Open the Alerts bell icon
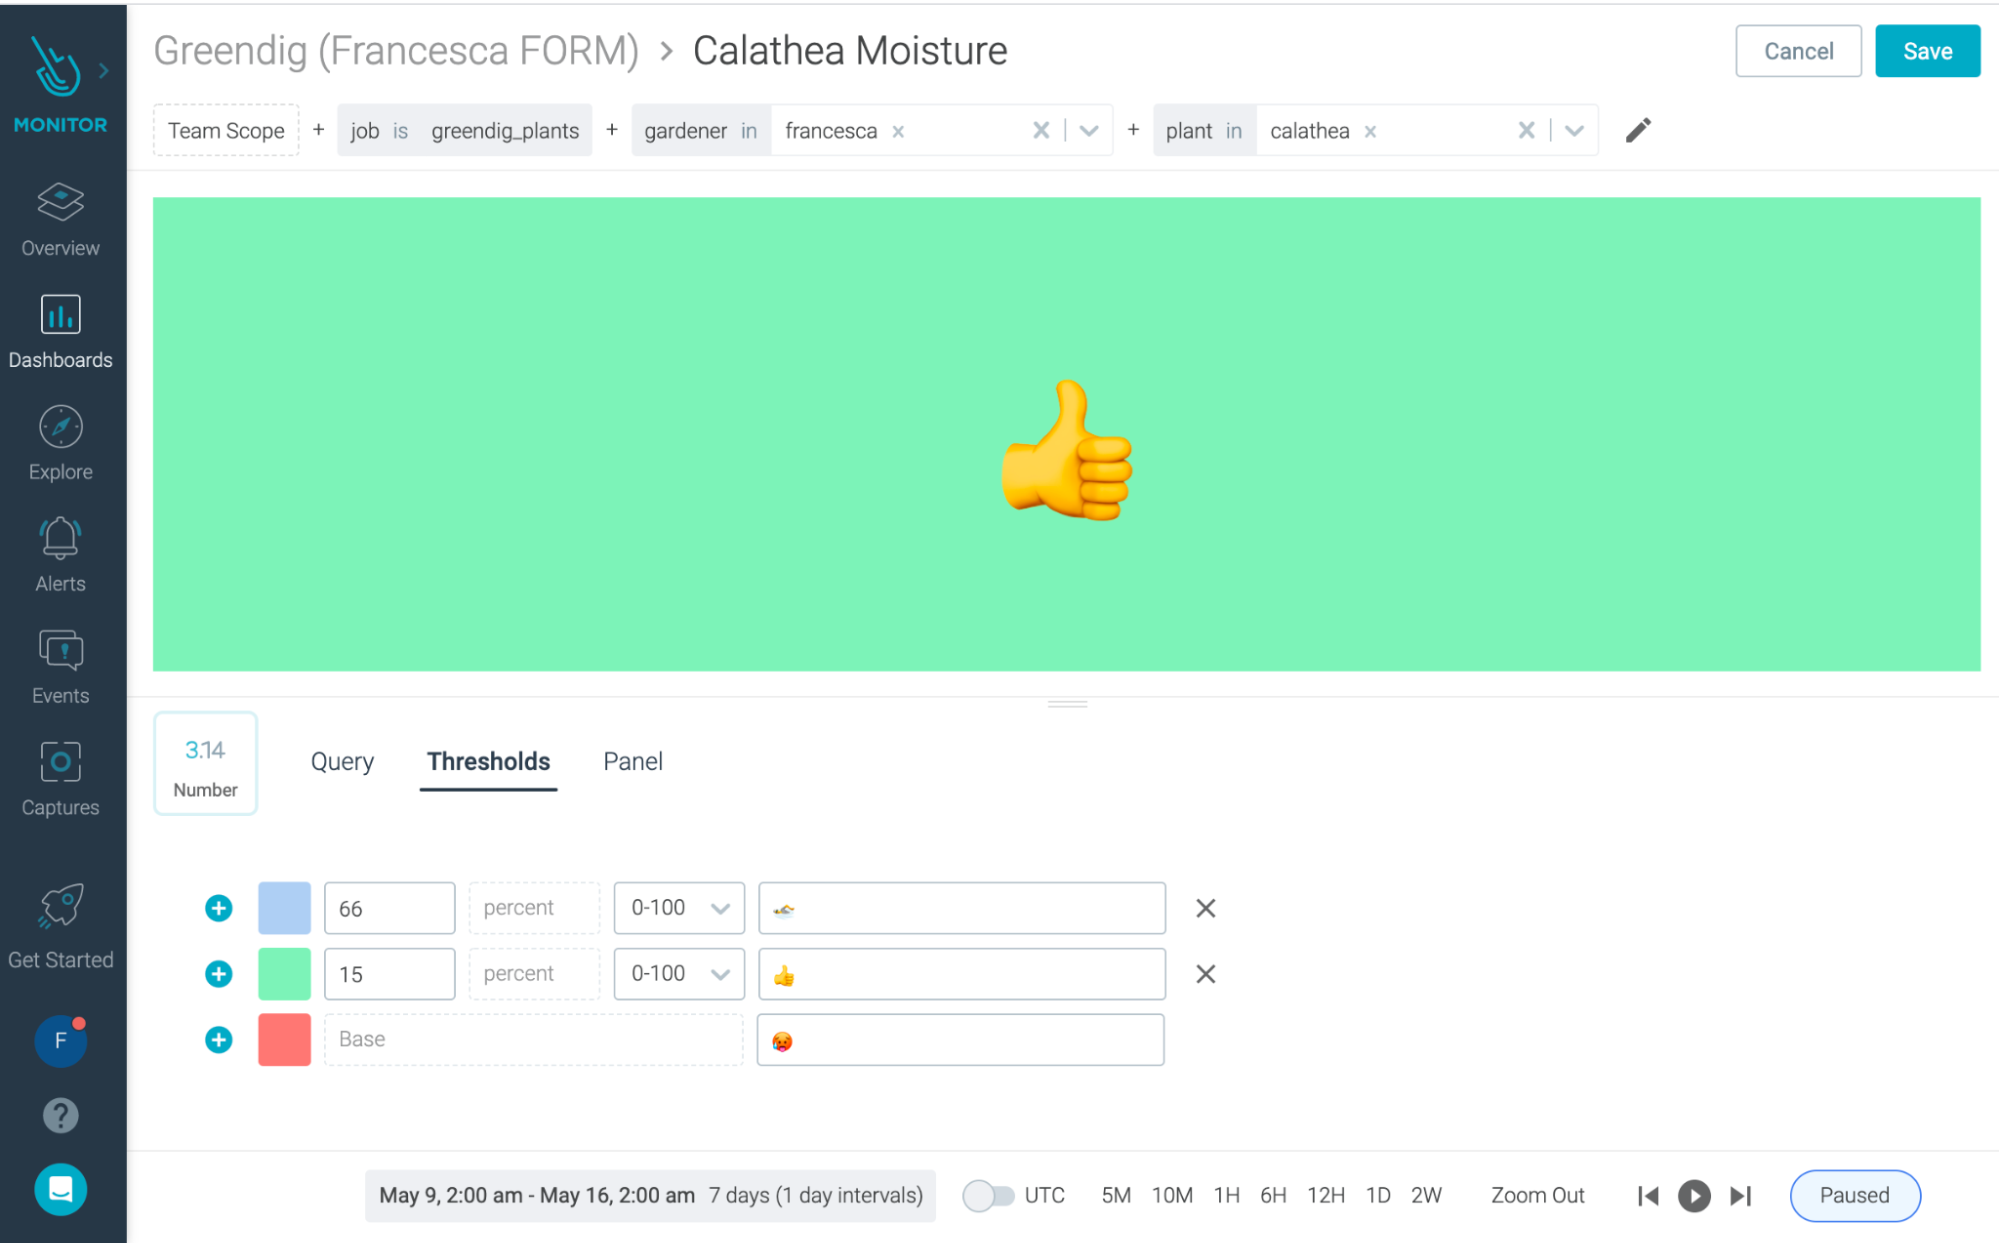This screenshot has height=1243, width=1999. pos(60,540)
